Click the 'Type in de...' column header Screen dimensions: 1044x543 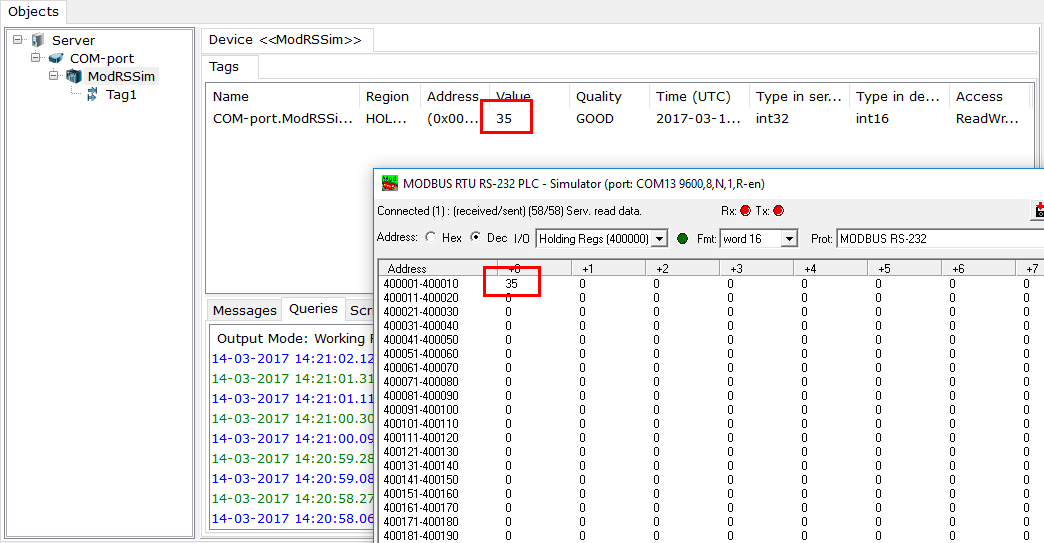coord(898,96)
